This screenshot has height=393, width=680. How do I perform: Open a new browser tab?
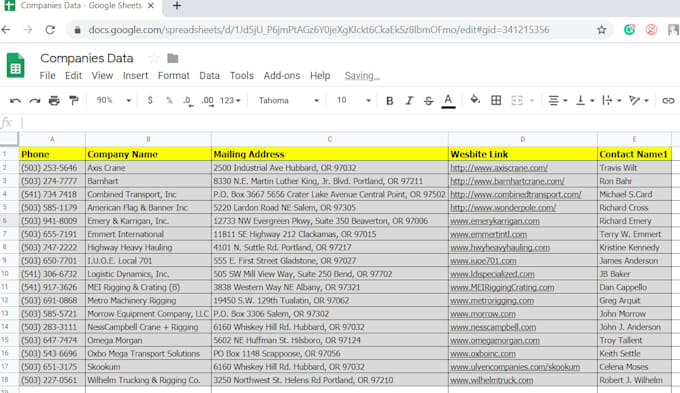pyautogui.click(x=177, y=6)
